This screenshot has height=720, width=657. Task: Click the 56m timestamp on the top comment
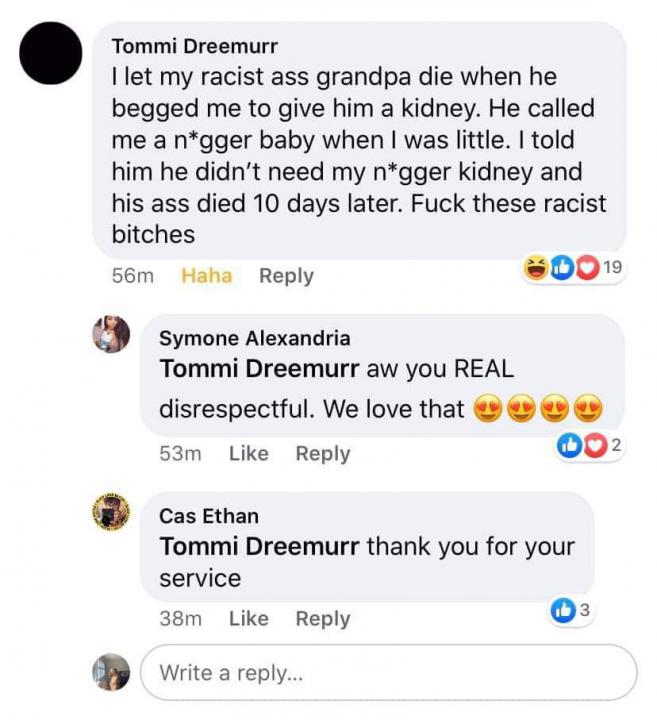133,276
